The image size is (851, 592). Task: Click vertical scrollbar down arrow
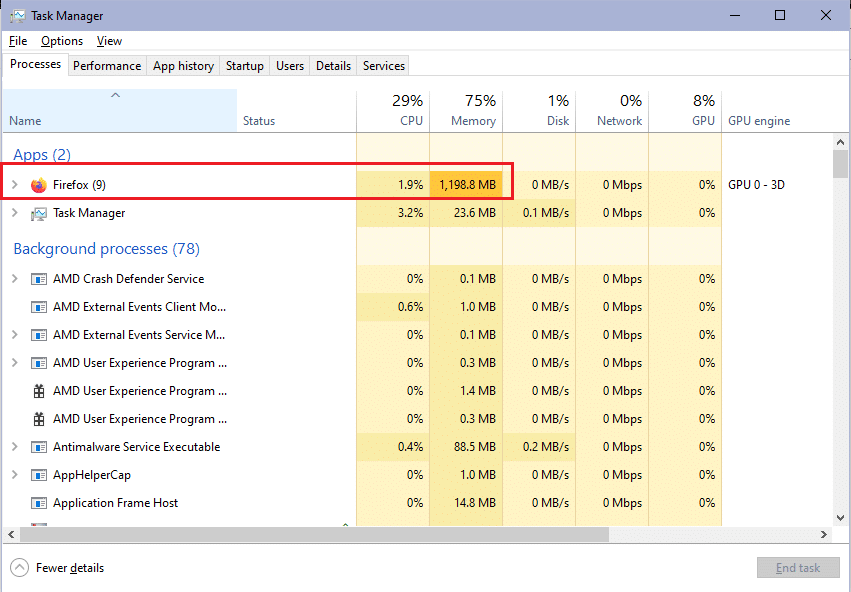point(840,518)
